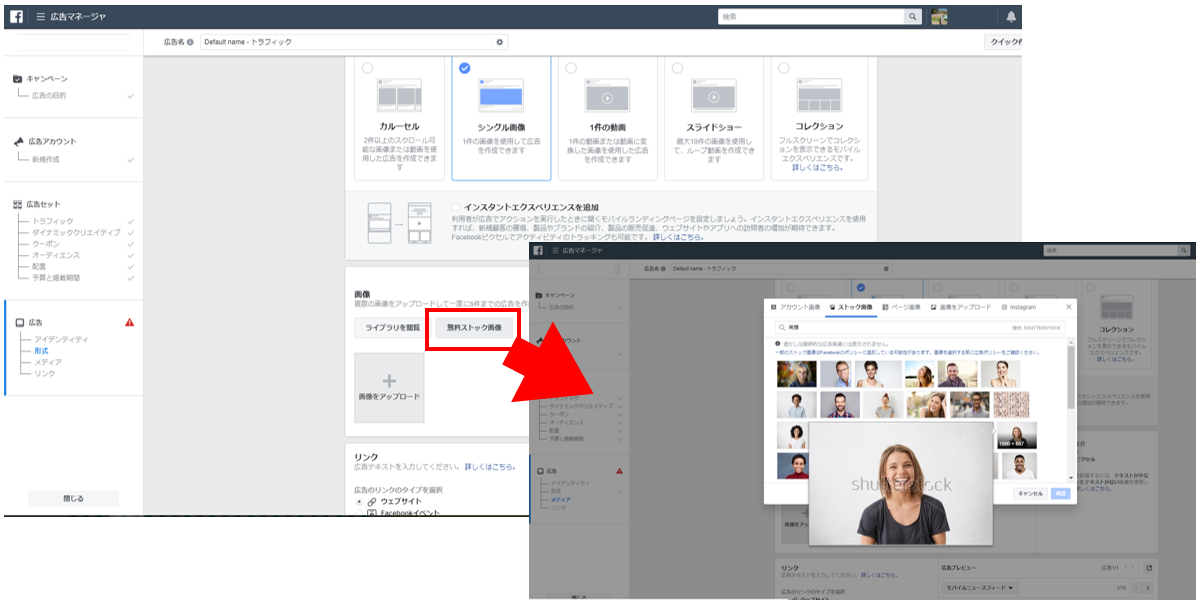
Task: Click the 広告セット grid icon in the sidebar
Action: [x=18, y=204]
